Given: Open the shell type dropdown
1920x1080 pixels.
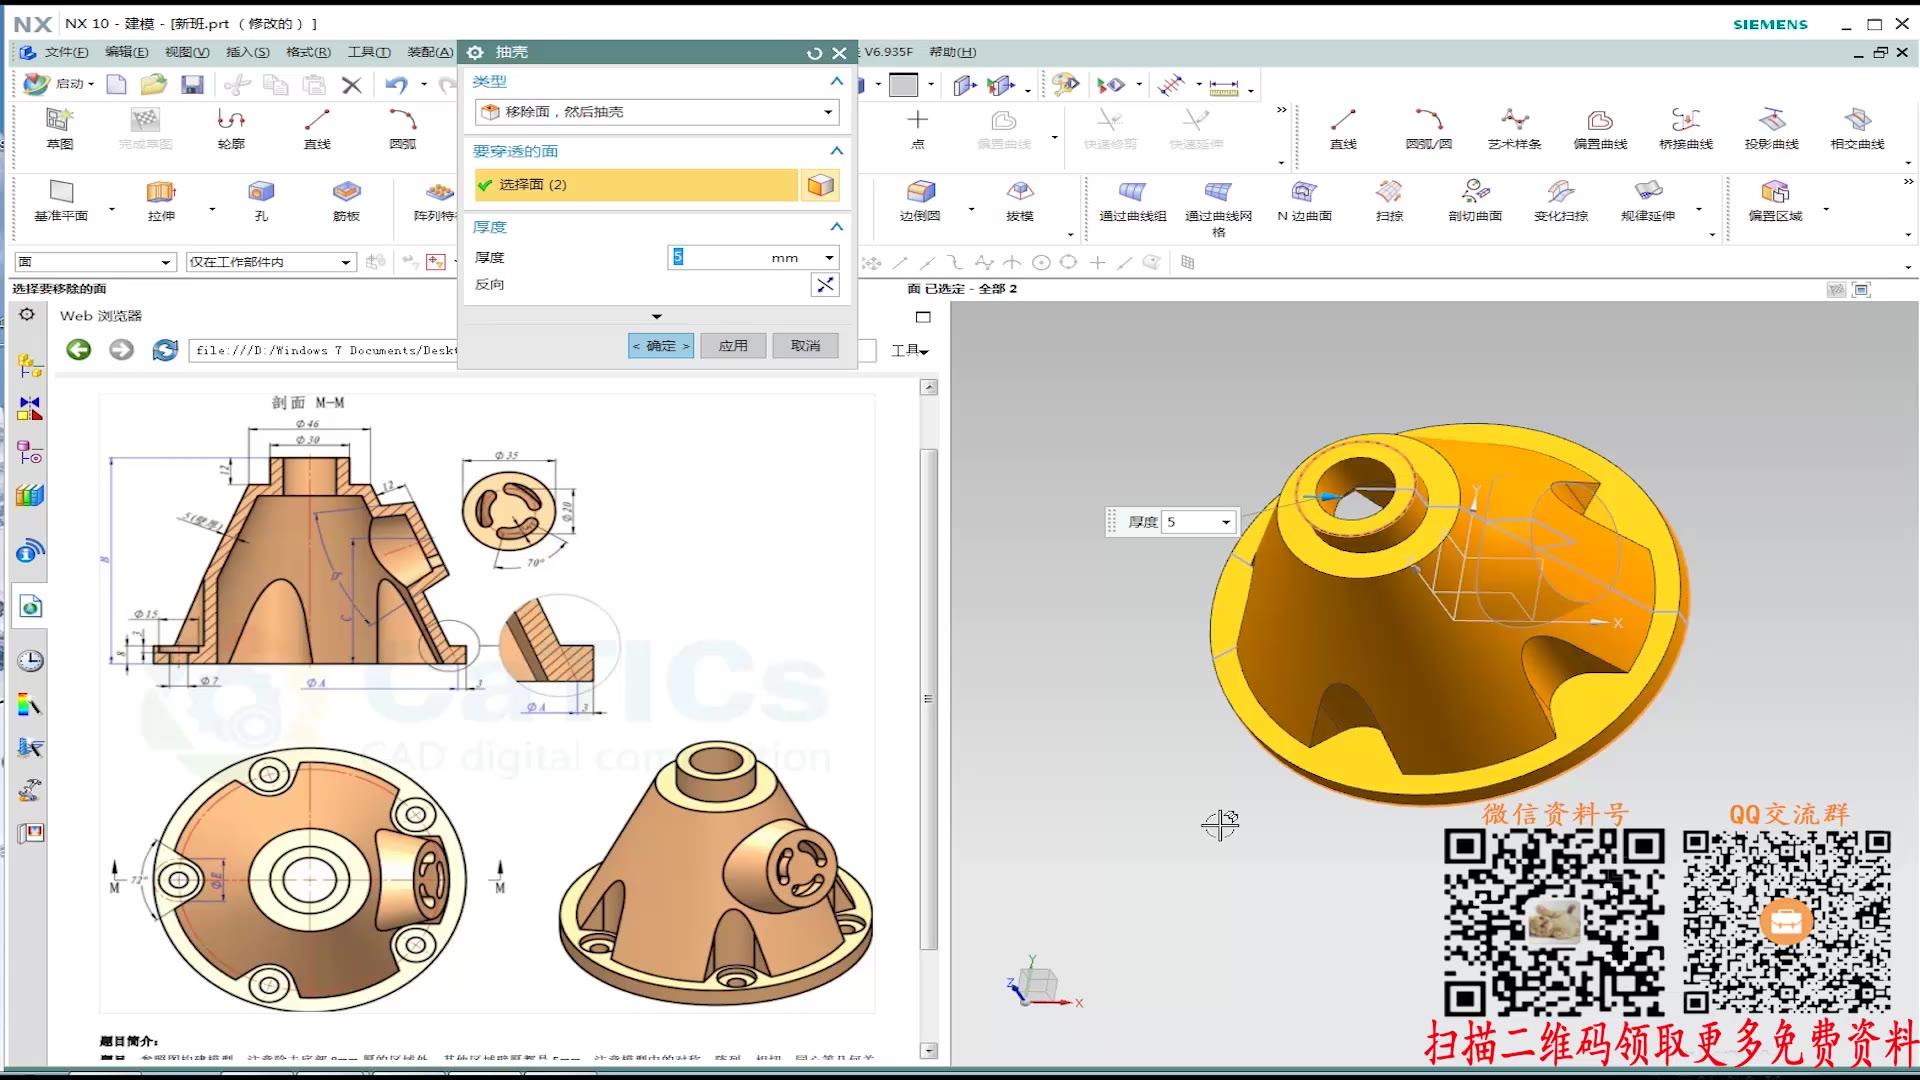Looking at the screenshot, I should click(x=828, y=112).
